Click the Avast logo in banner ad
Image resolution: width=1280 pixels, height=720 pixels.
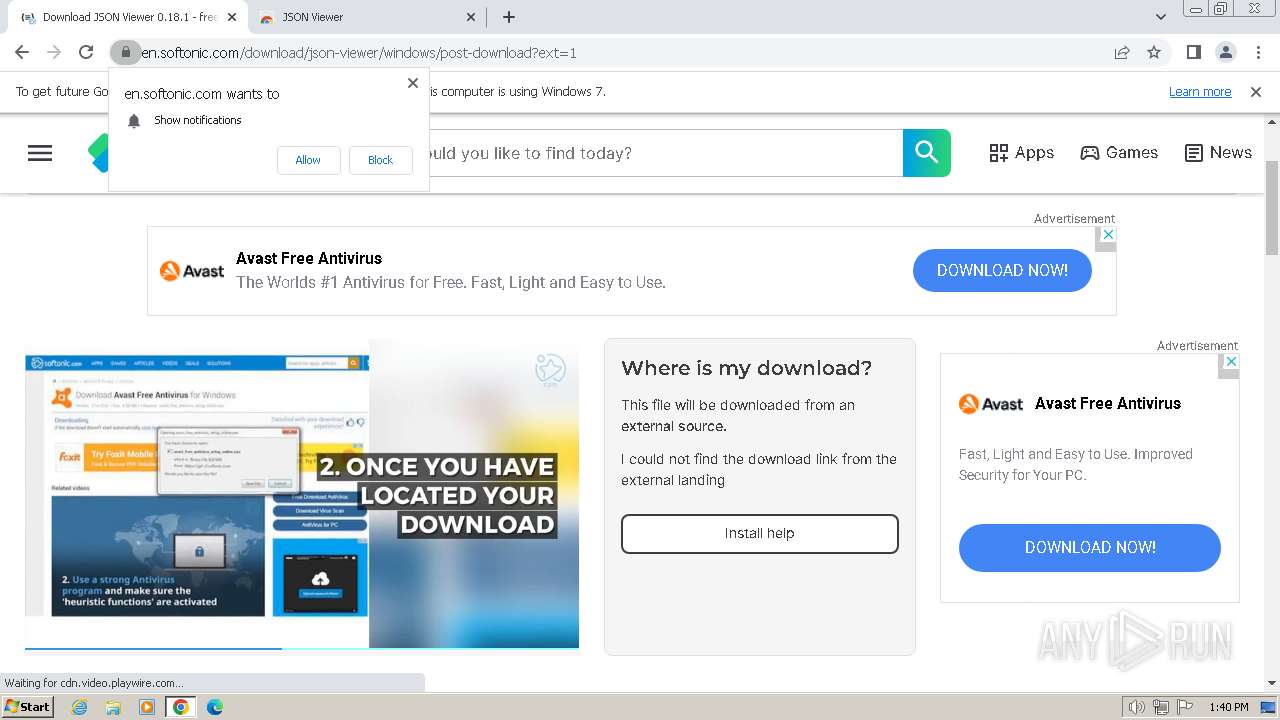(x=192, y=271)
